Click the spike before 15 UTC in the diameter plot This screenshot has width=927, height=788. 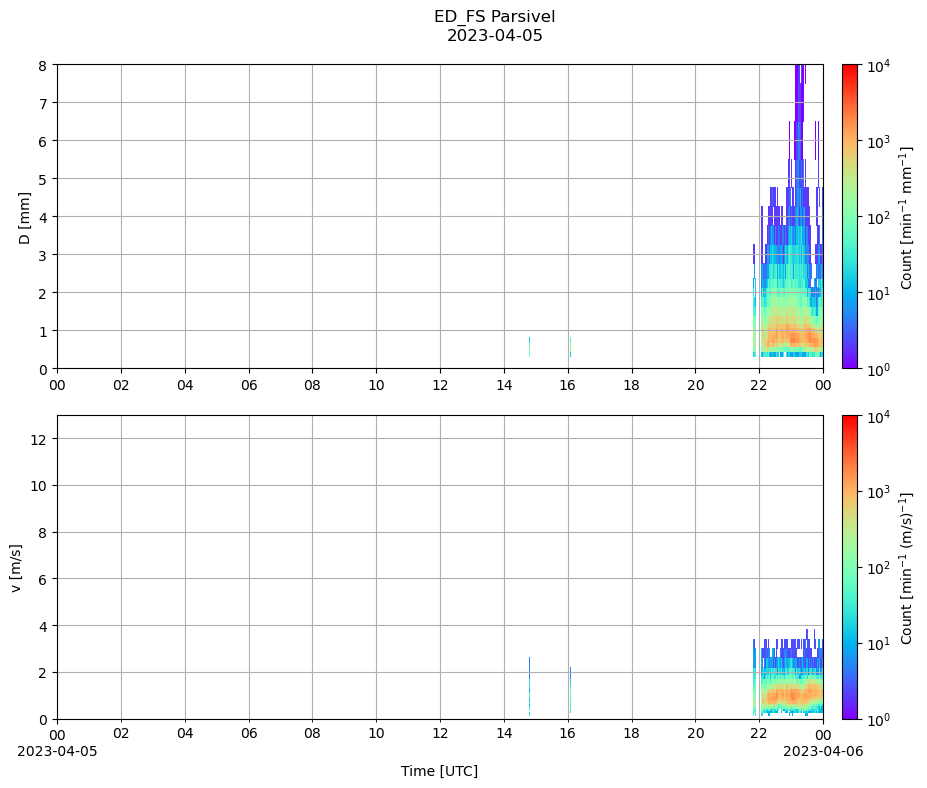(529, 347)
